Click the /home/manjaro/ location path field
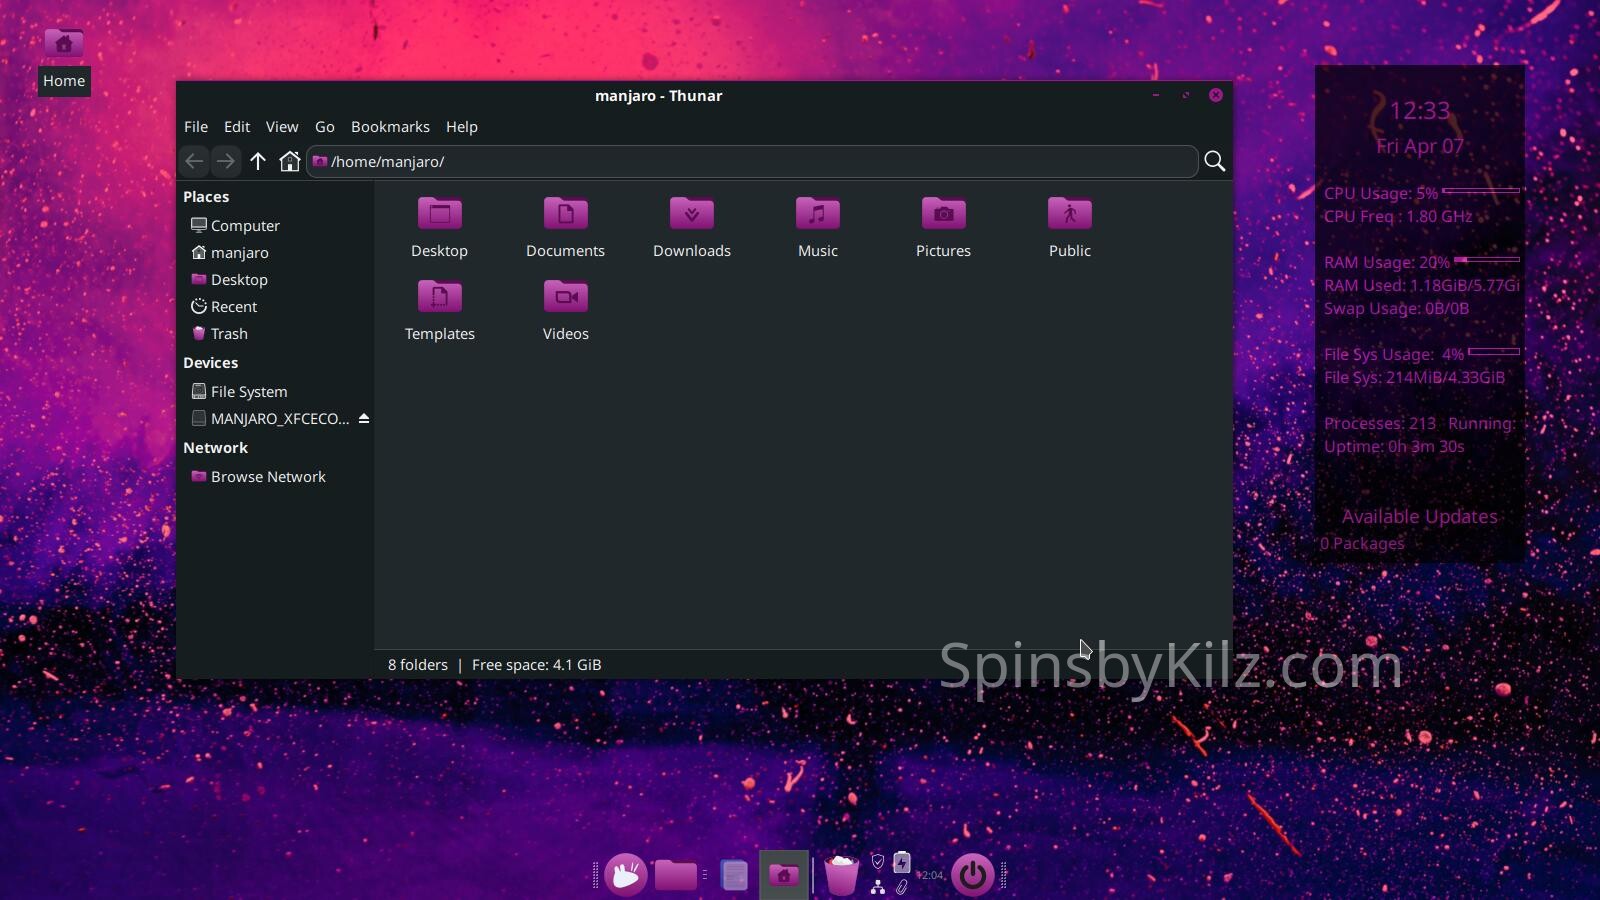 [x=750, y=161]
